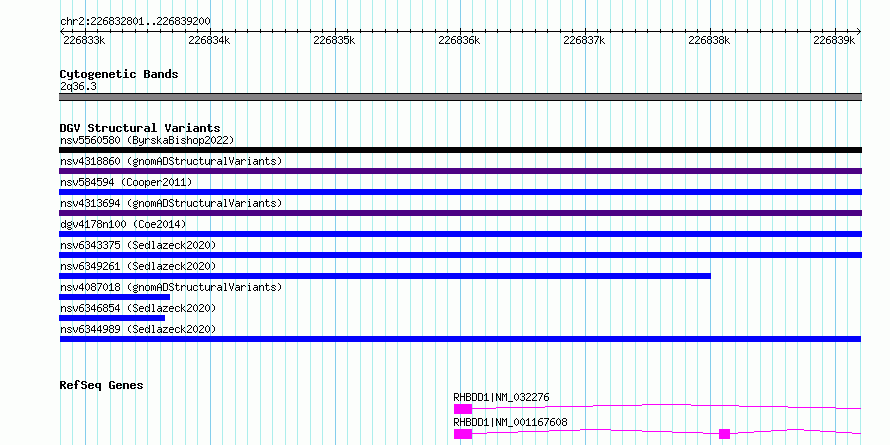Select the blue nsv6343375 variant bar
890x445 pixels.
tap(460, 255)
